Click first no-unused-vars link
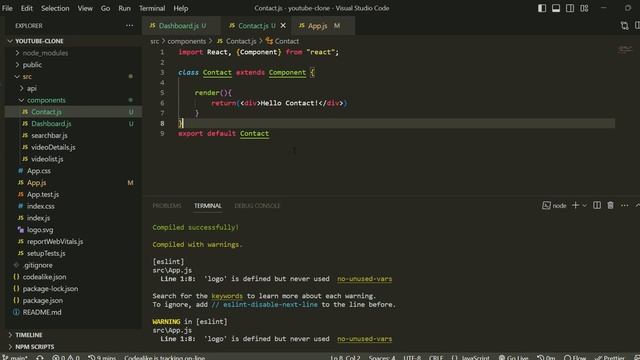Screen dimensions: 640x360 click(x=364, y=279)
